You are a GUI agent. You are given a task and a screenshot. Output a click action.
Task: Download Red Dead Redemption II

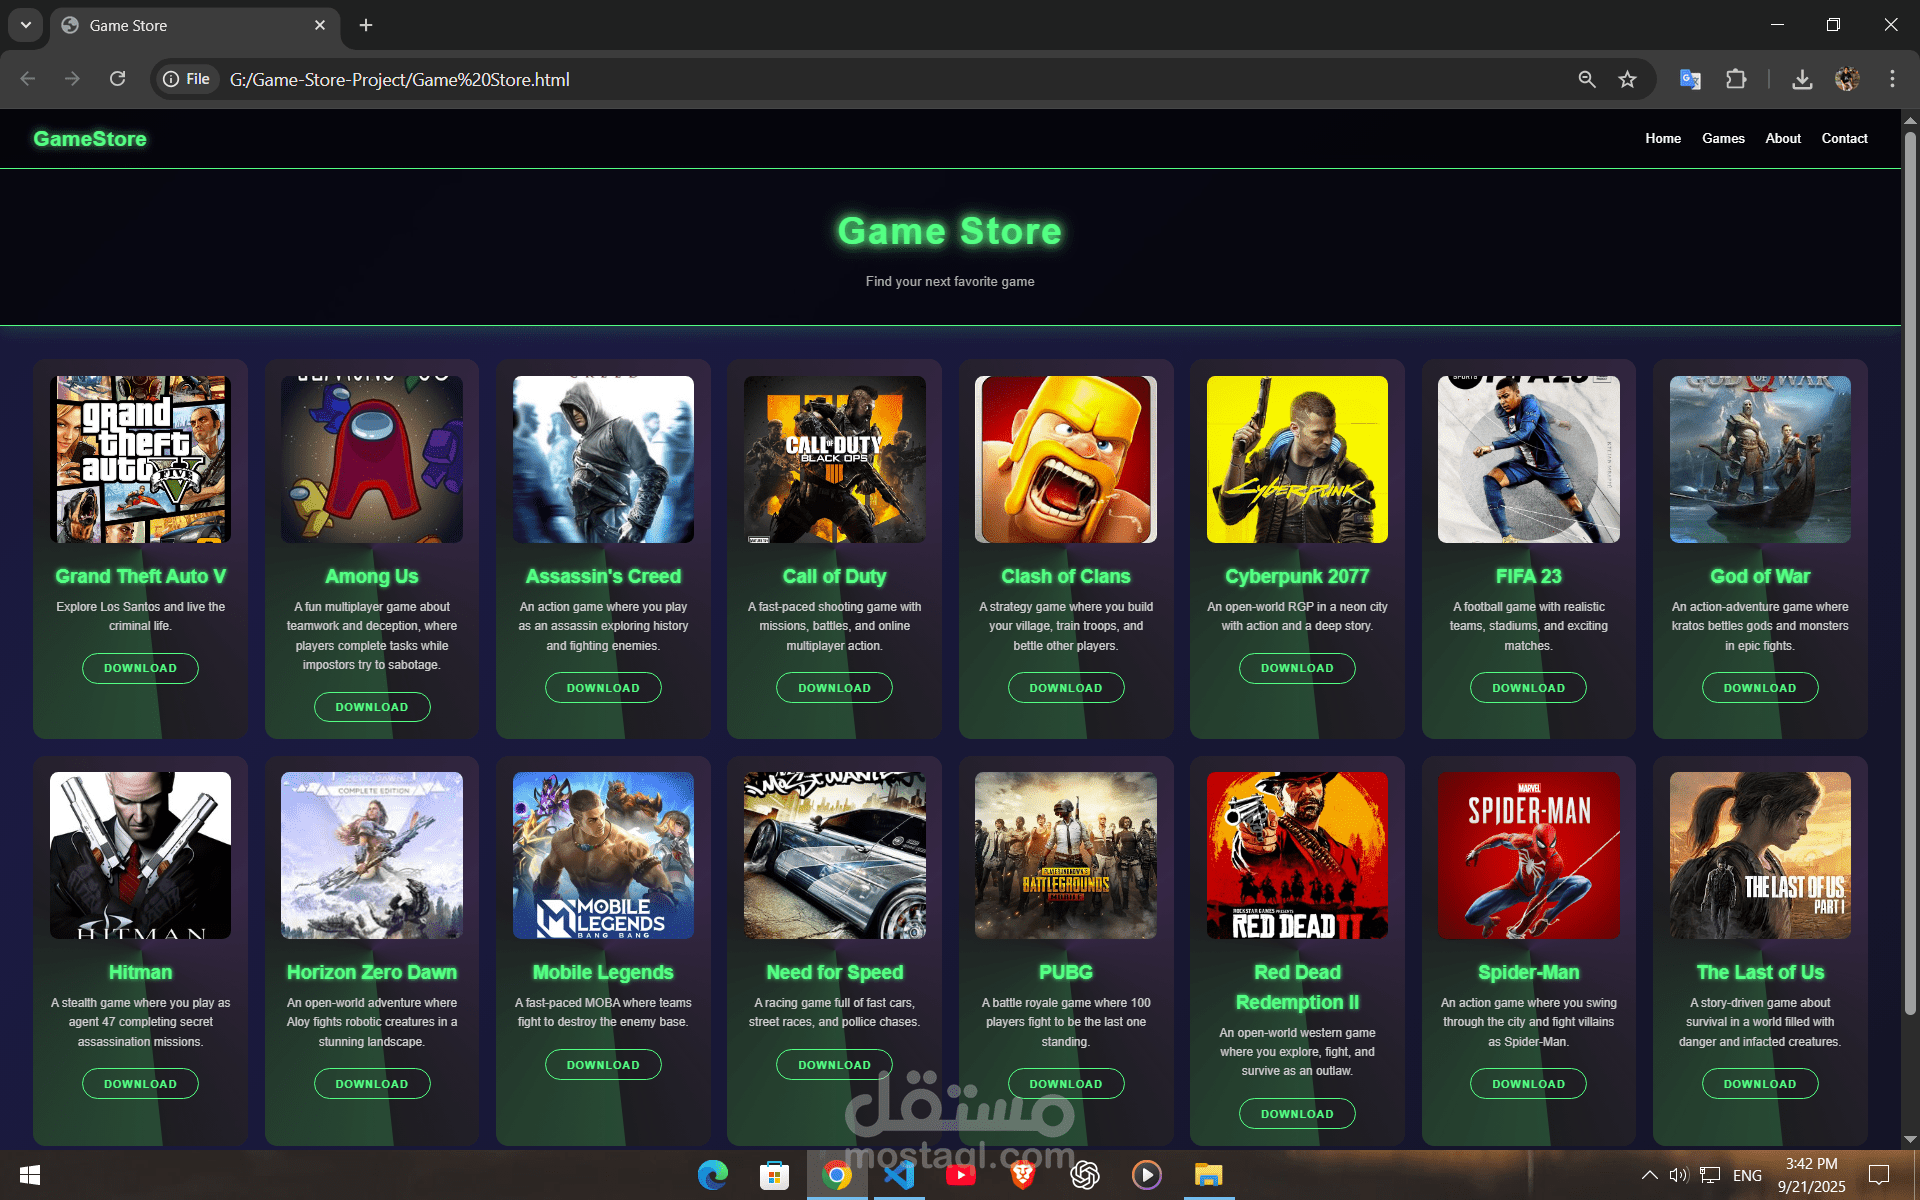coord(1297,1114)
